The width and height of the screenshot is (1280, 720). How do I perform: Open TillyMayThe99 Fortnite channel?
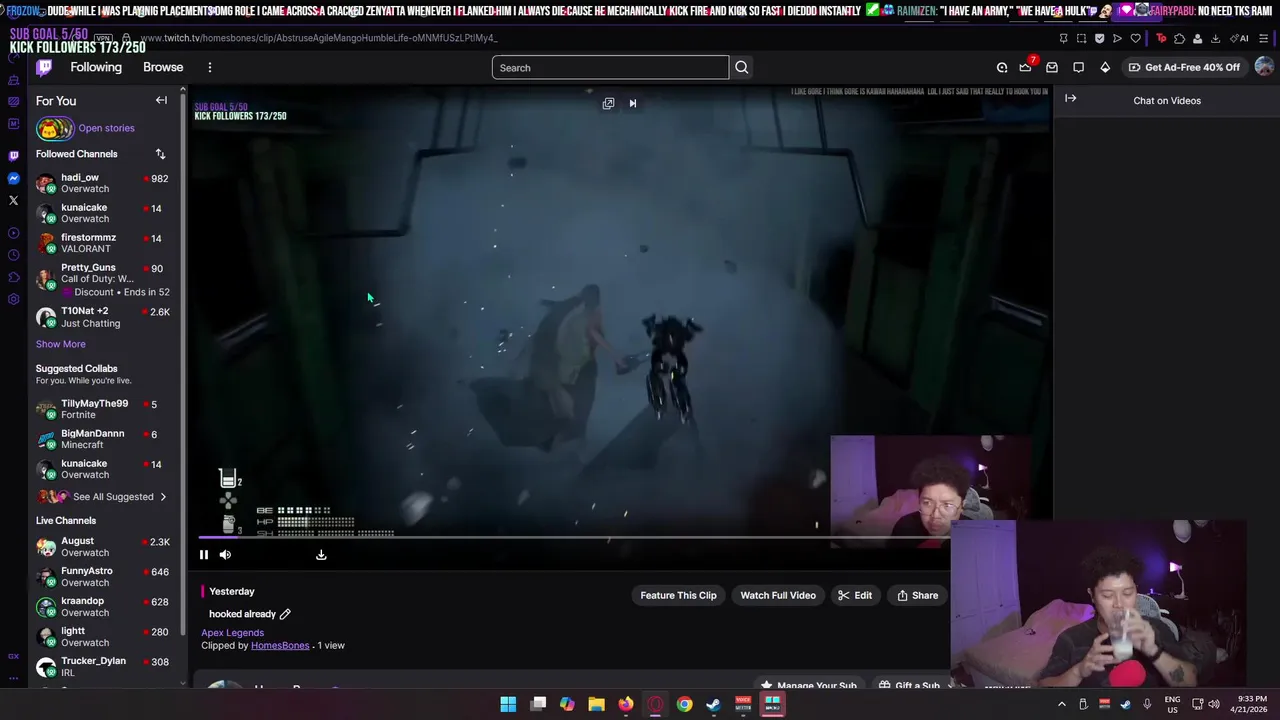[x=102, y=409]
